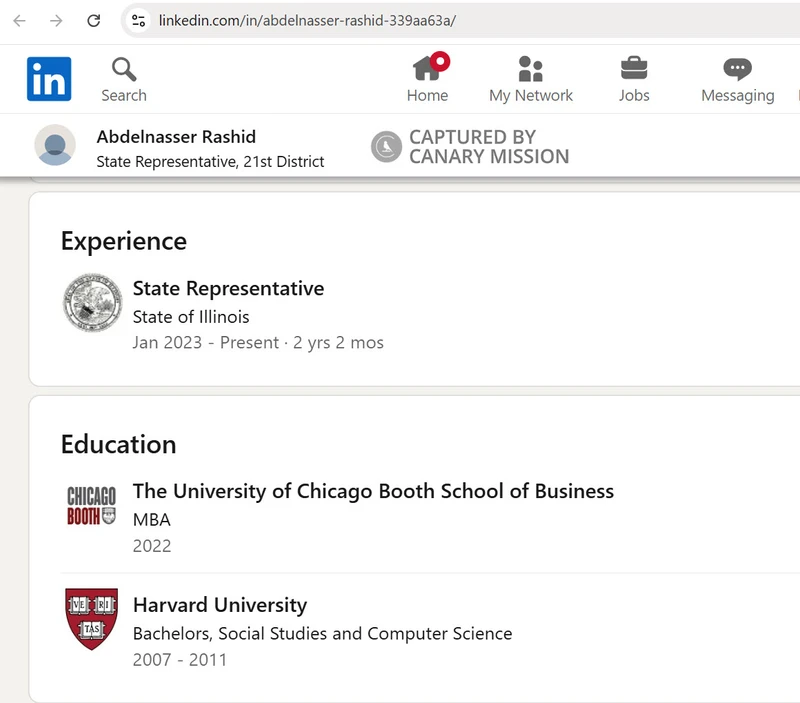The width and height of the screenshot is (800, 703).
Task: Reload the page with refresh icon
Action: 94,20
